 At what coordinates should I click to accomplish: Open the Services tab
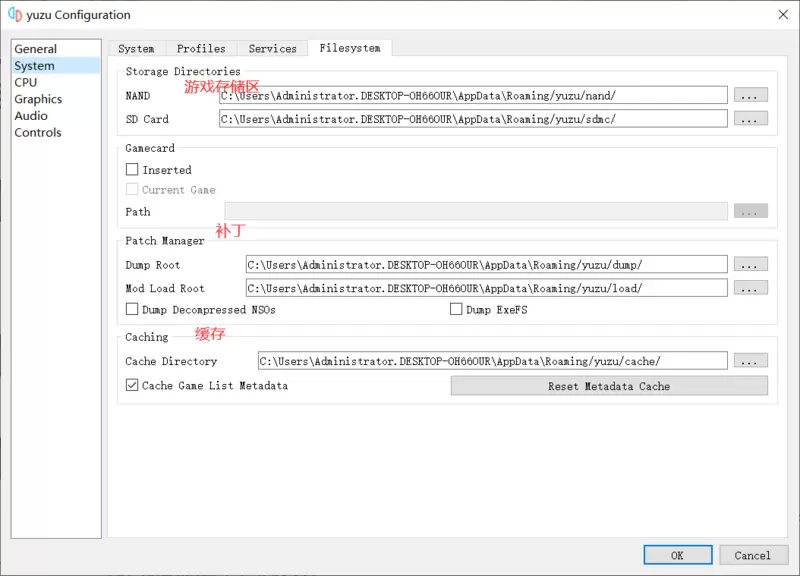click(272, 48)
